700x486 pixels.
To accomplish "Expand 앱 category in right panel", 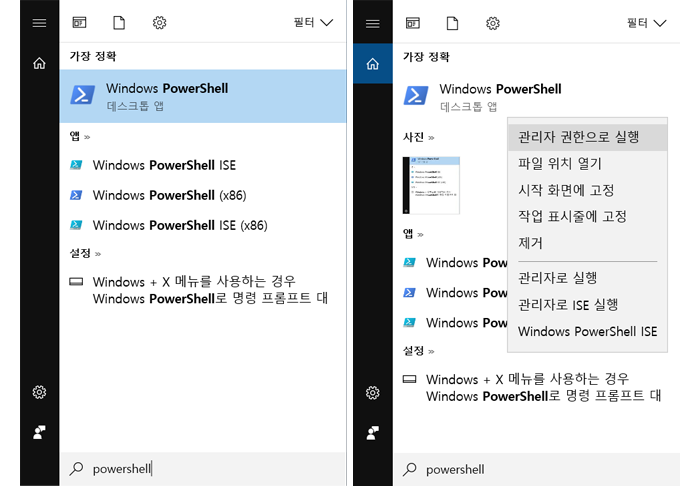I will pos(413,234).
